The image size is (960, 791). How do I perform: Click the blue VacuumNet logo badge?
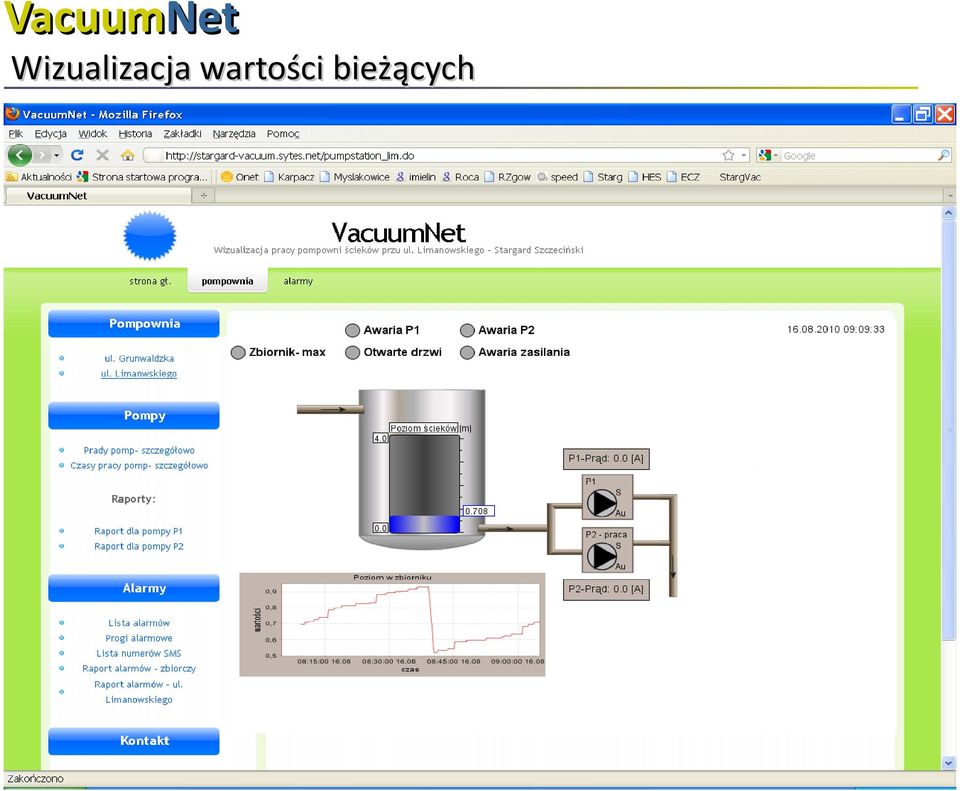coord(149,236)
